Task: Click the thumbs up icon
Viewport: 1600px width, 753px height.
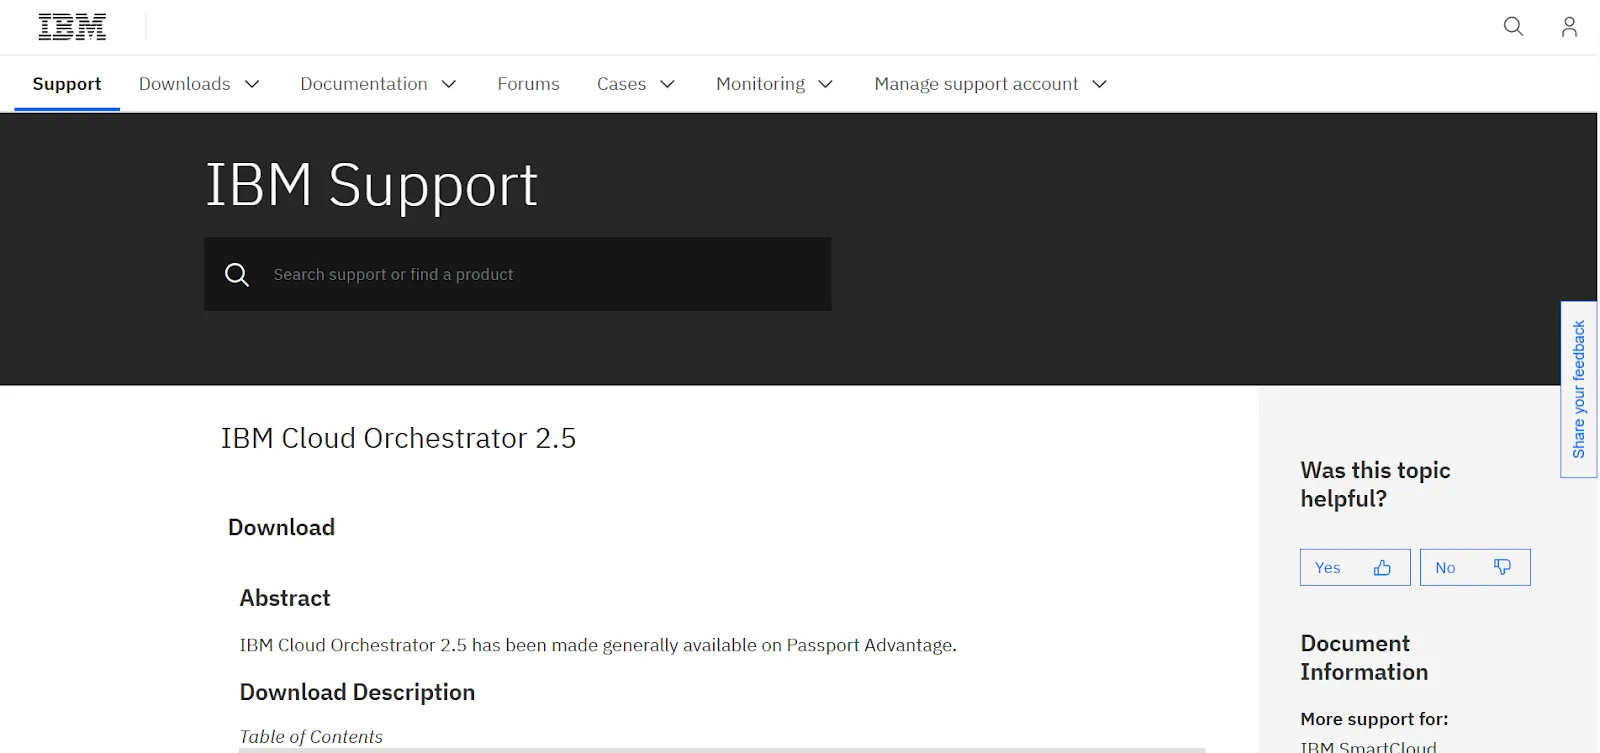Action: (1382, 568)
